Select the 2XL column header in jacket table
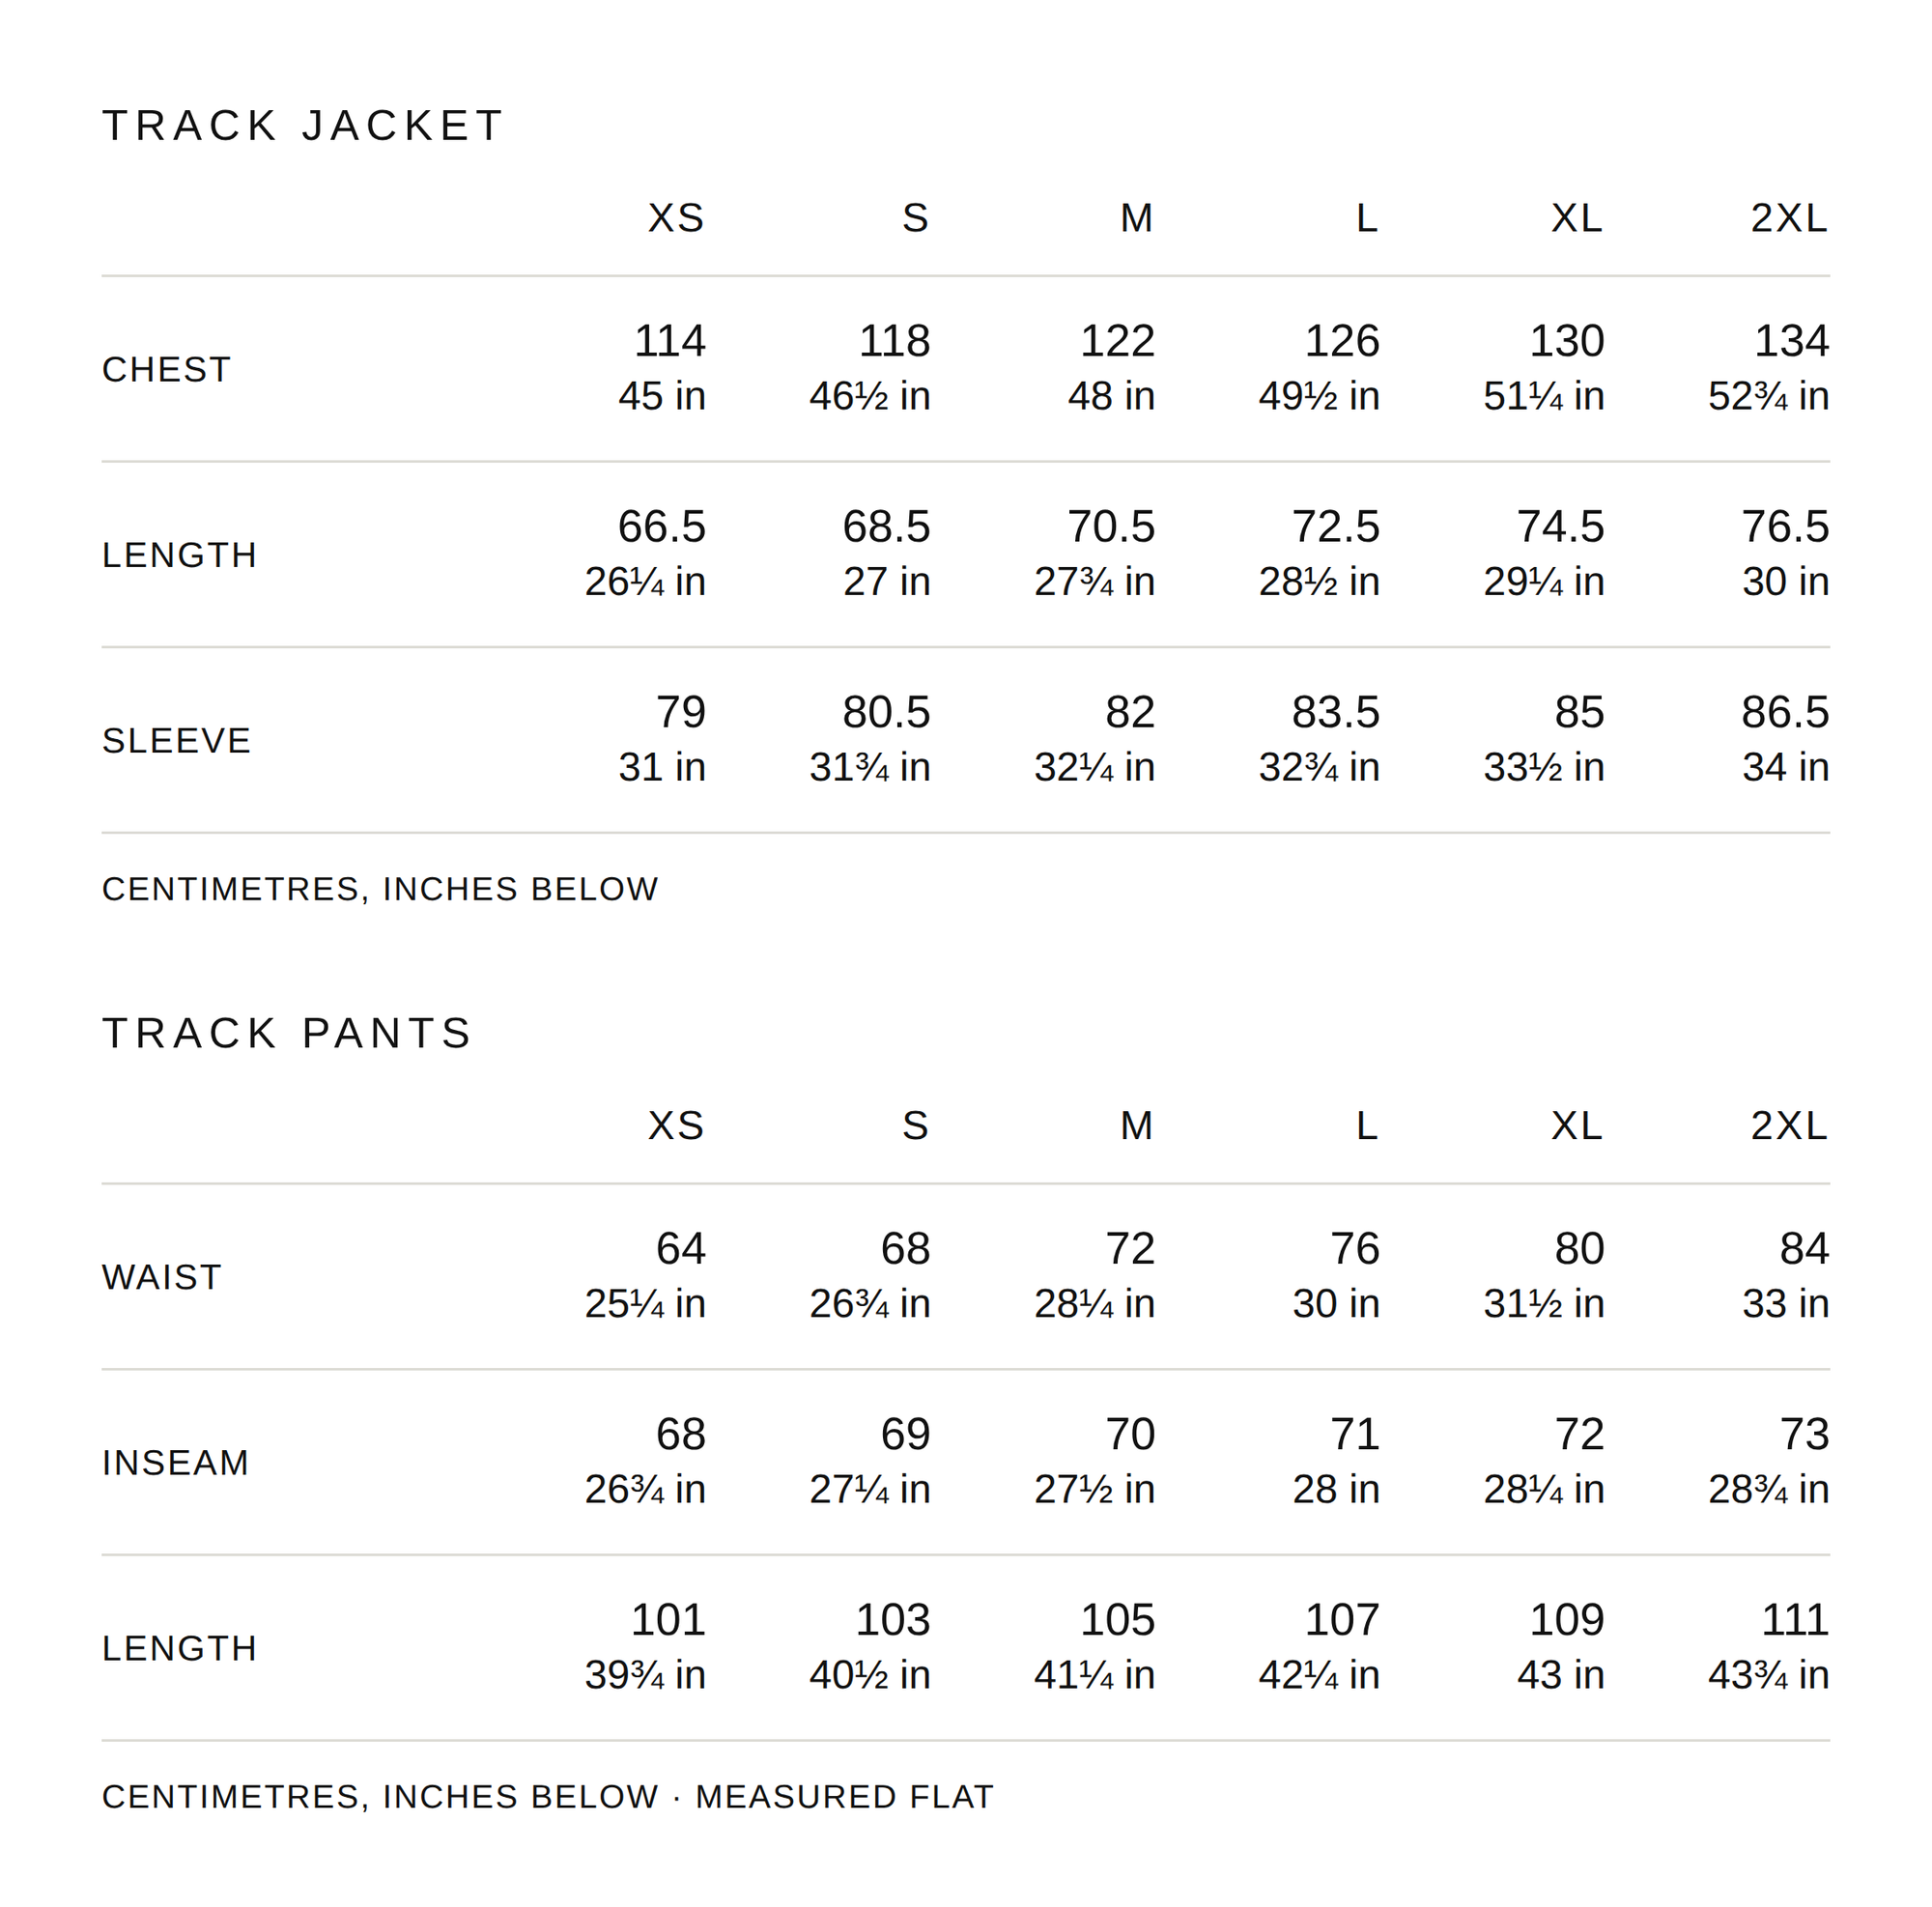1932x1907 pixels. pyautogui.click(x=1788, y=218)
